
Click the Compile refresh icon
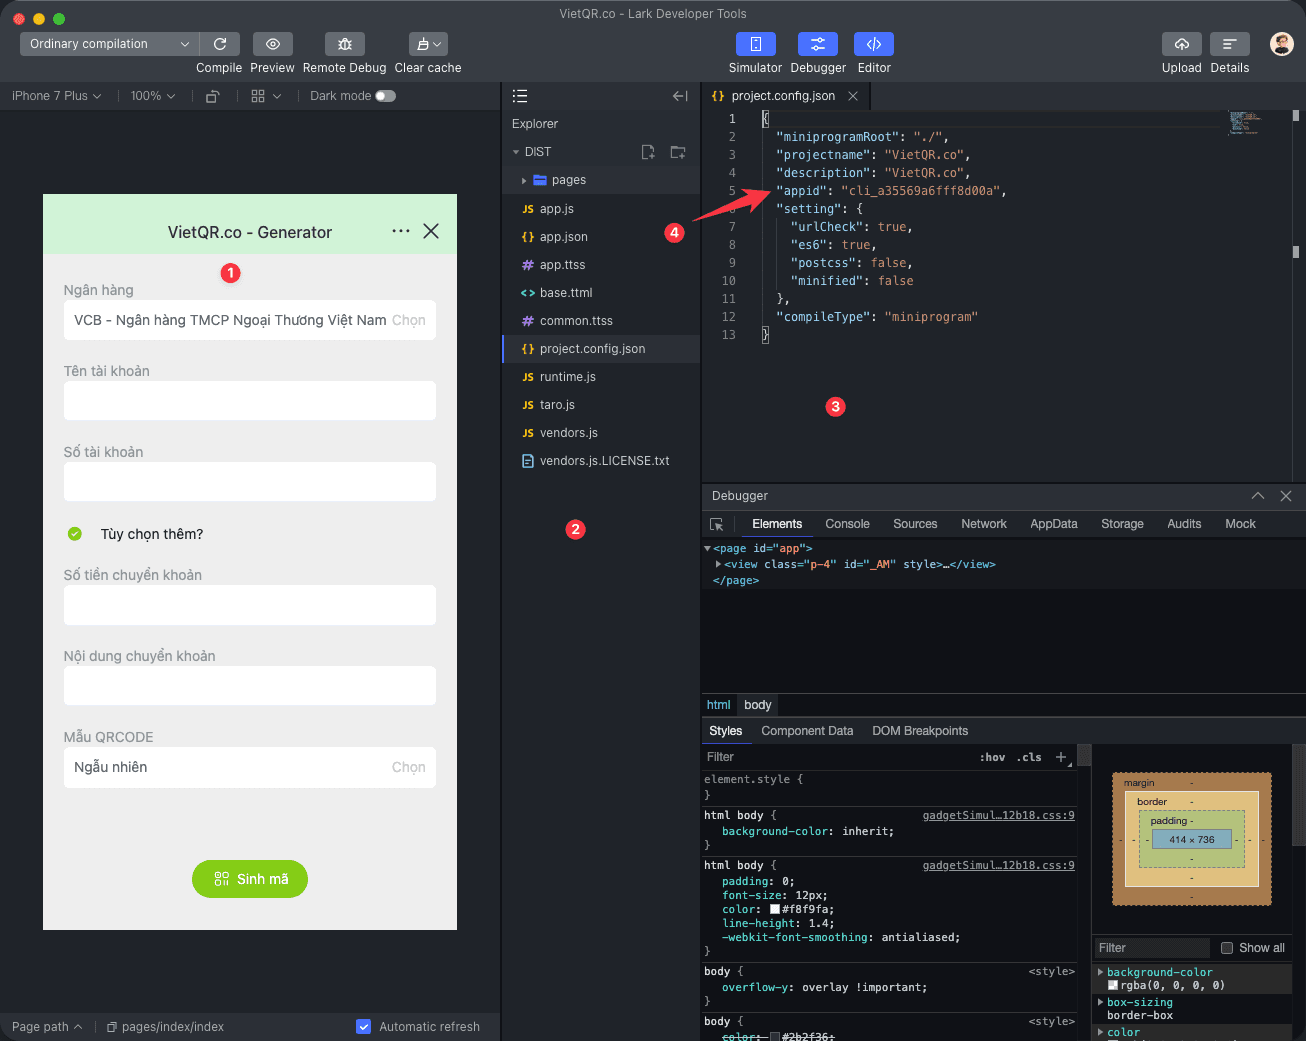pos(220,44)
